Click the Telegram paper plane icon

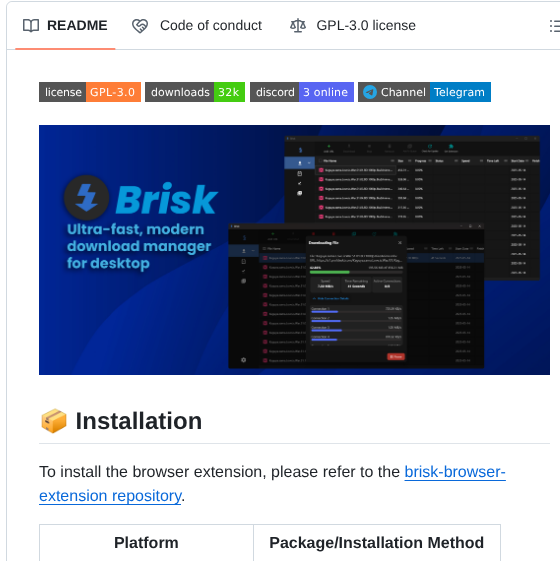tap(370, 92)
